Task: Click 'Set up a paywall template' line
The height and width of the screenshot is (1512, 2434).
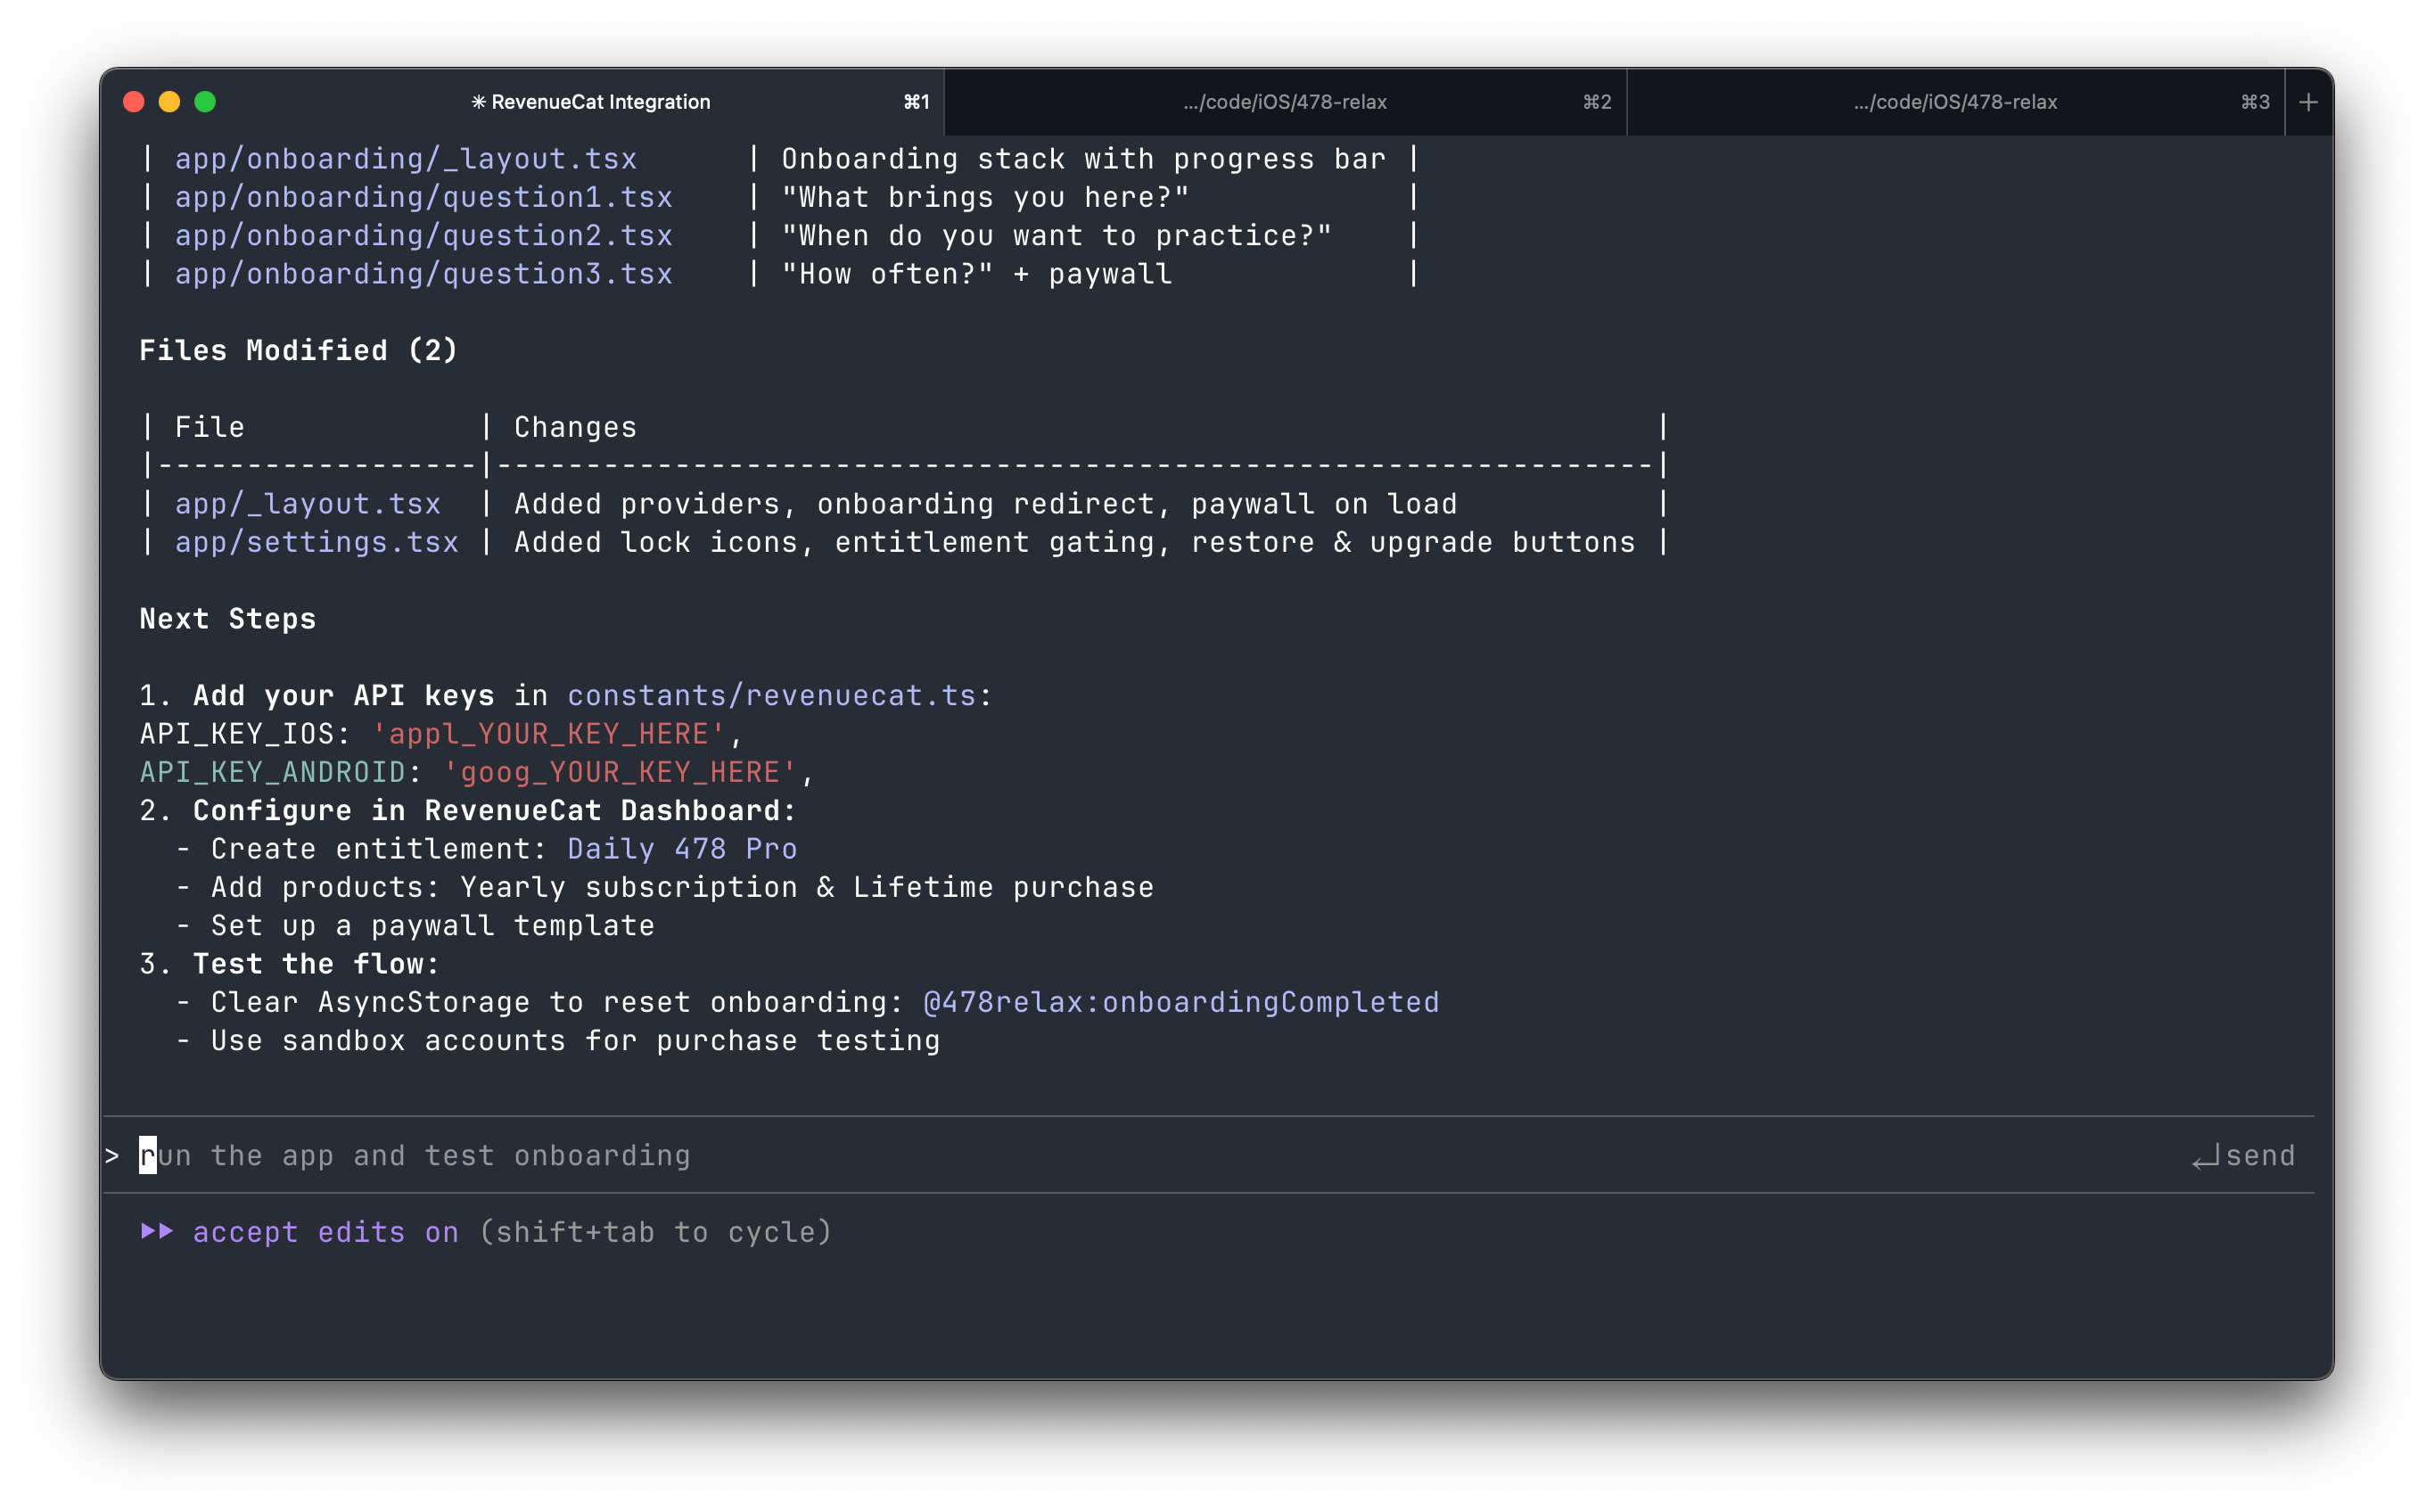Action: pos(432,926)
